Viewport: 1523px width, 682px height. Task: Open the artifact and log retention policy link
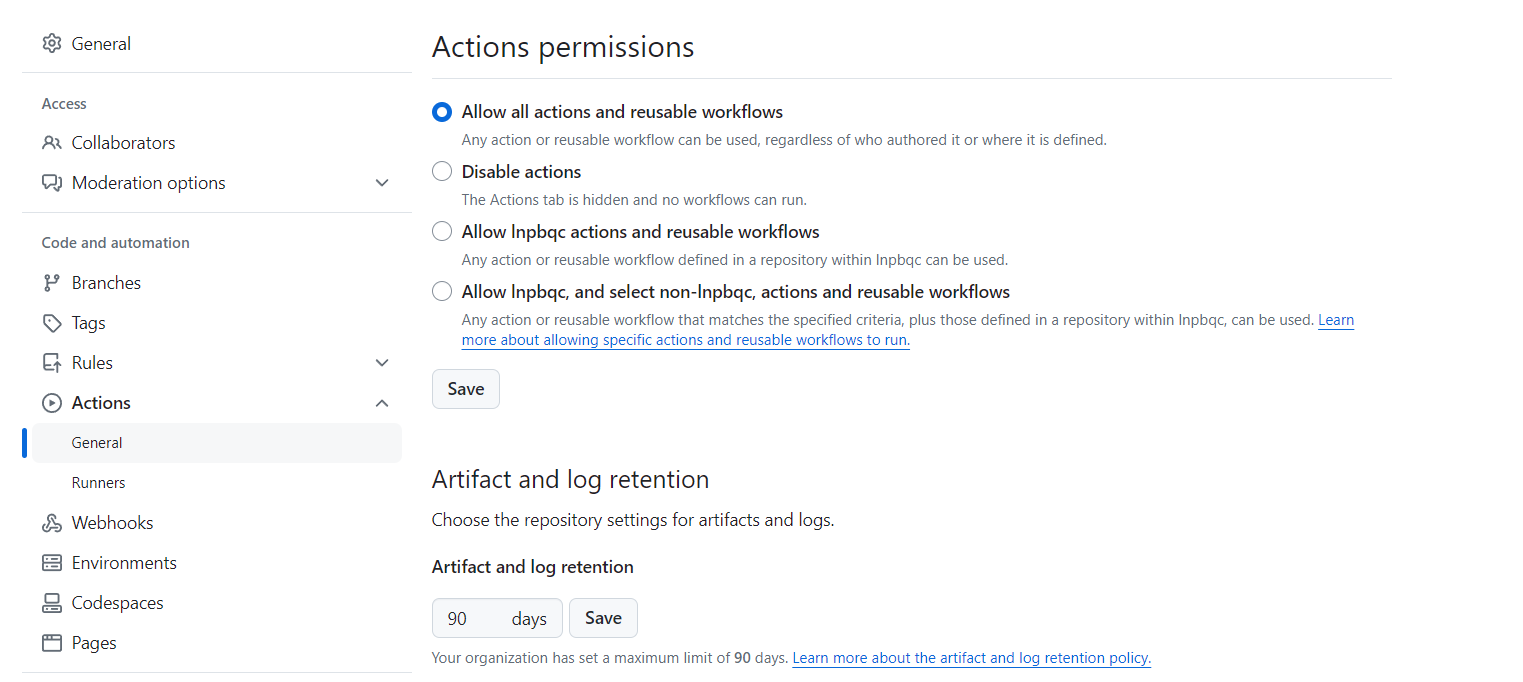[972, 658]
